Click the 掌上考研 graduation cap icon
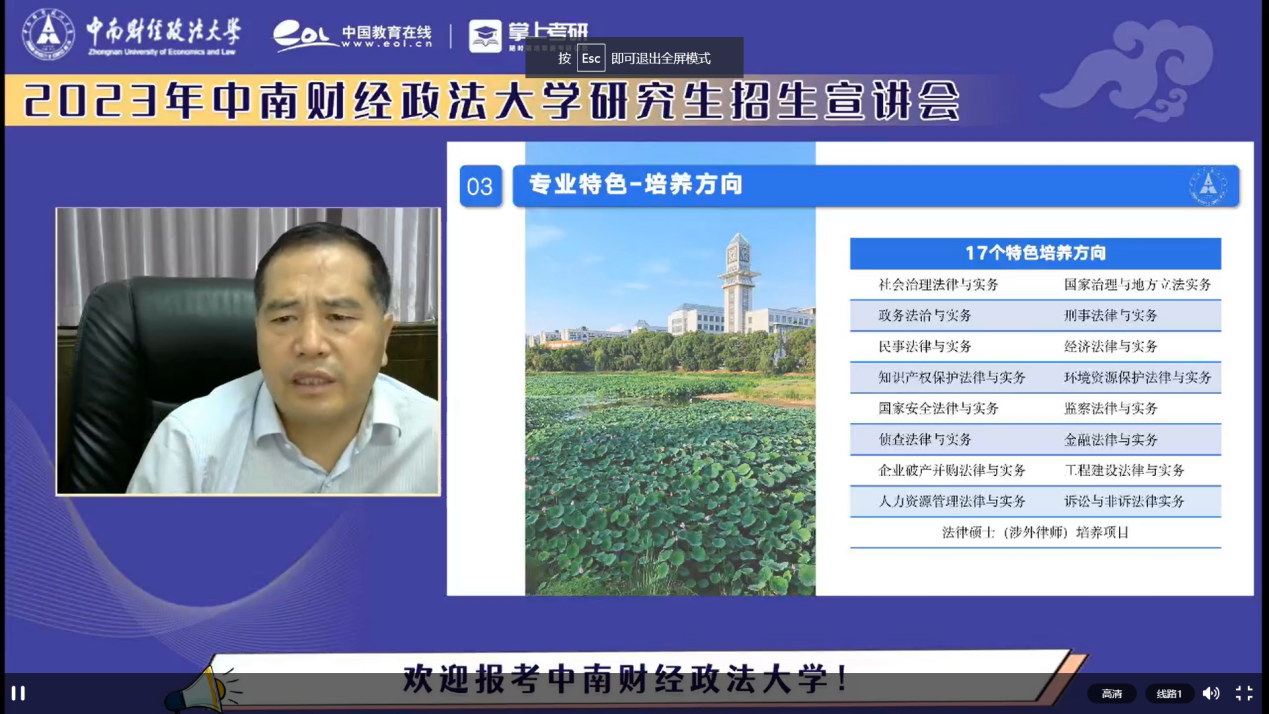This screenshot has height=714, width=1269. coord(486,36)
